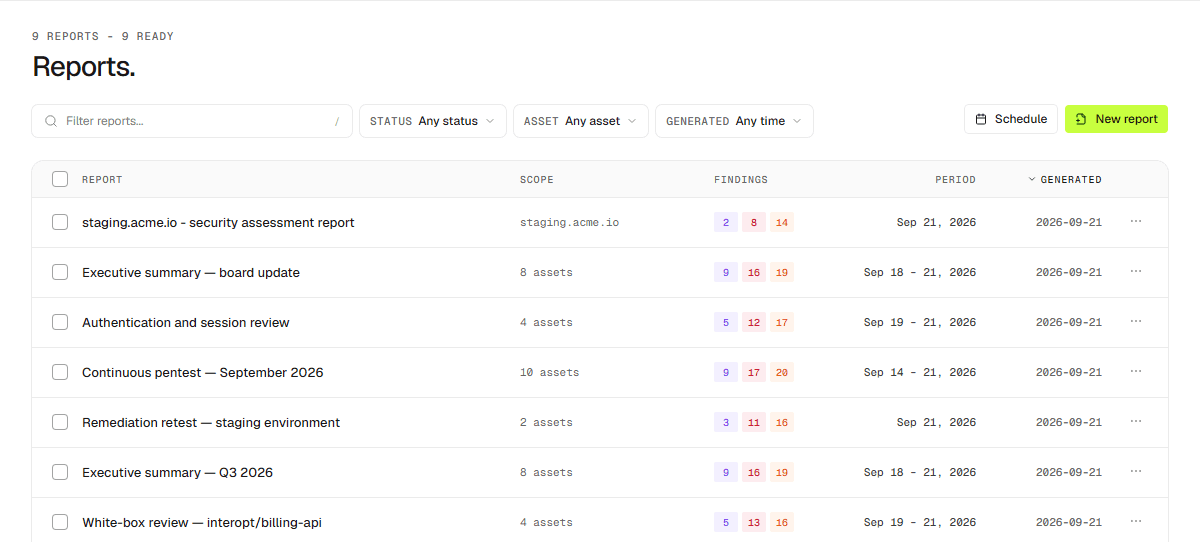This screenshot has height=542, width=1200.
Task: Open White-box review — interopt/billing-api report
Action: (202, 522)
